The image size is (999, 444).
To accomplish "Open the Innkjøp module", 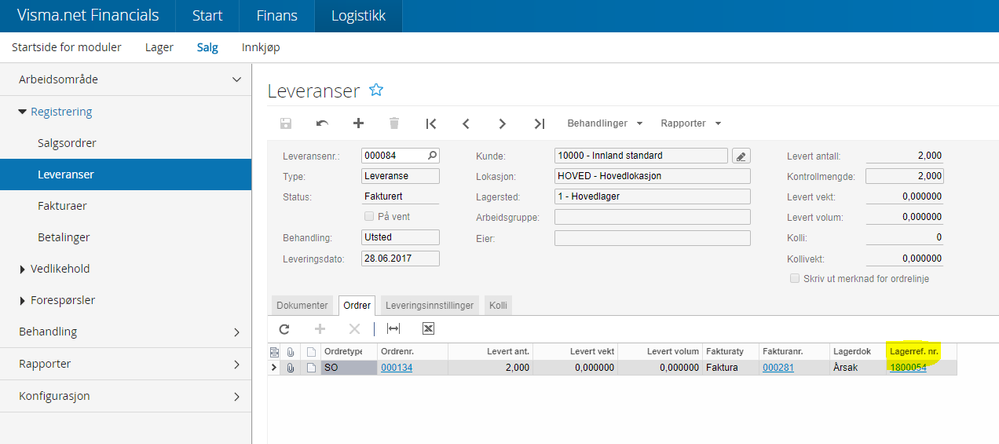I will (x=261, y=47).
